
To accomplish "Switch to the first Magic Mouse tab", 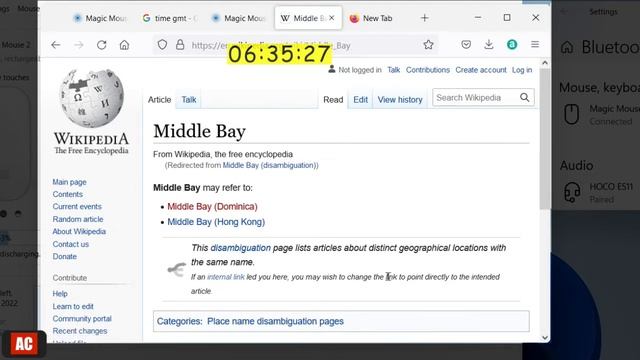I will 100,18.
